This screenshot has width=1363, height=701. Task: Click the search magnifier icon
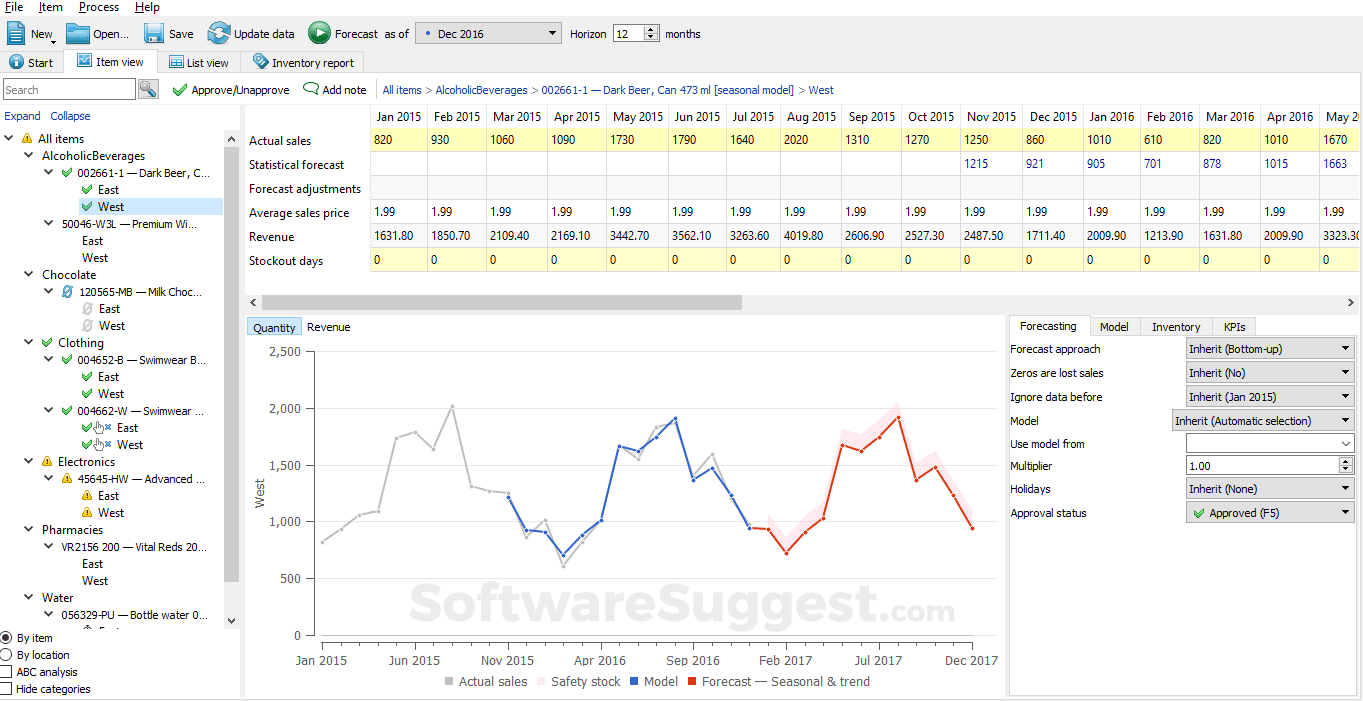click(148, 89)
